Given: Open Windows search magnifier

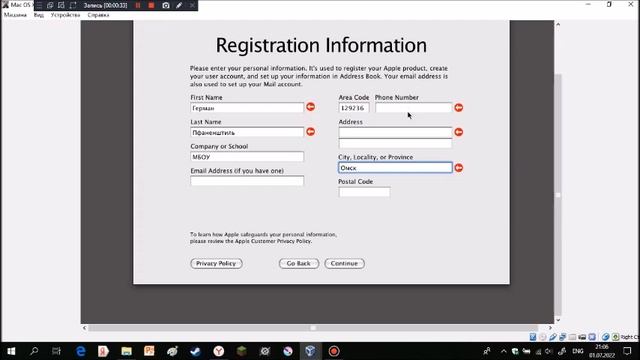Looking at the screenshot, I should 34,351.
